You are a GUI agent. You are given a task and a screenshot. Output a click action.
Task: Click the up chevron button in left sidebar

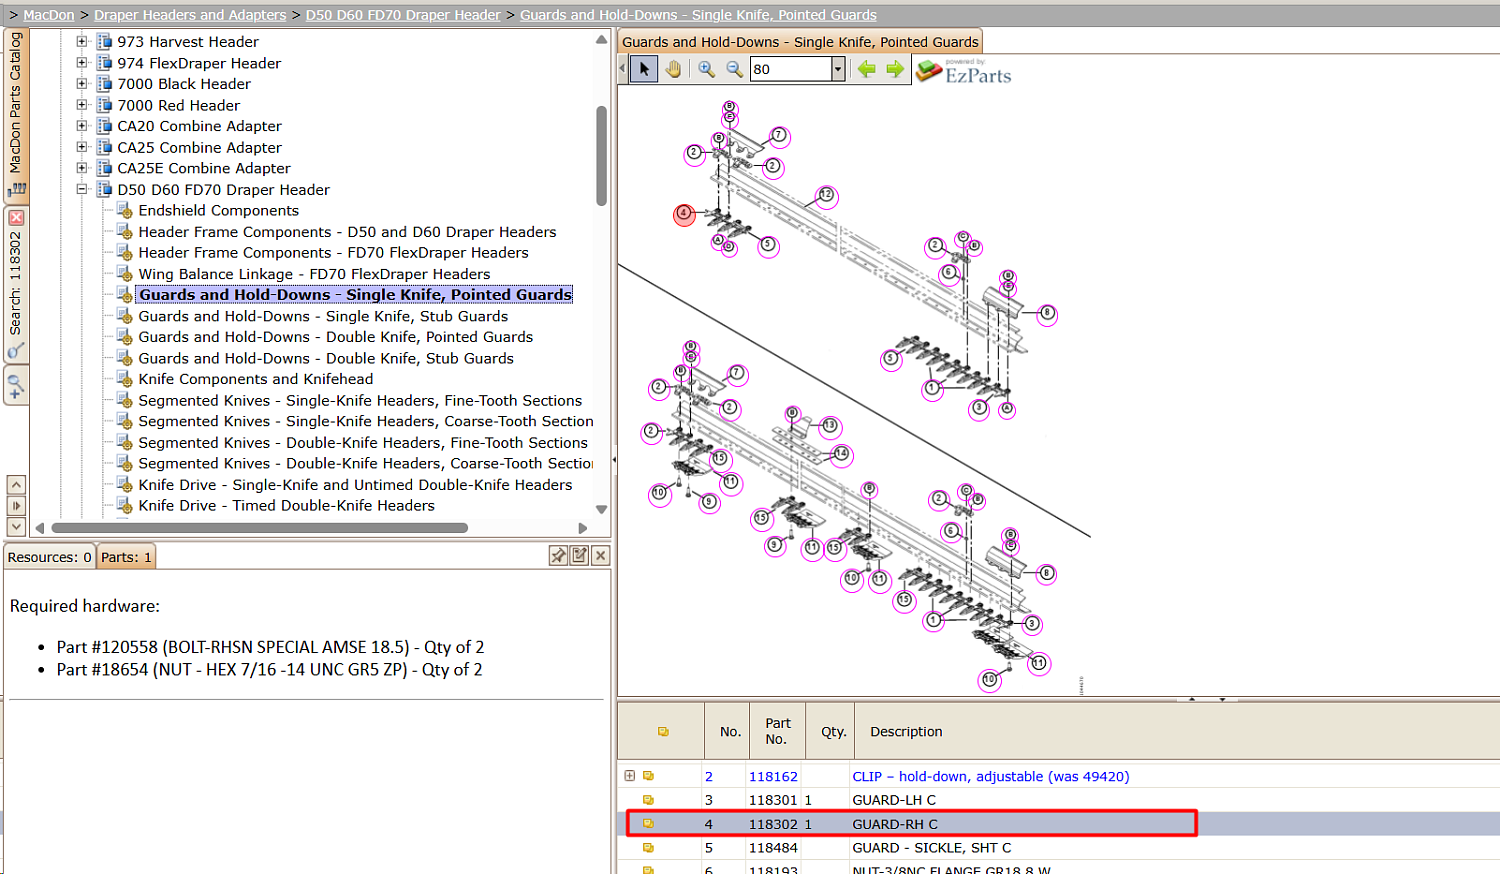pos(16,485)
